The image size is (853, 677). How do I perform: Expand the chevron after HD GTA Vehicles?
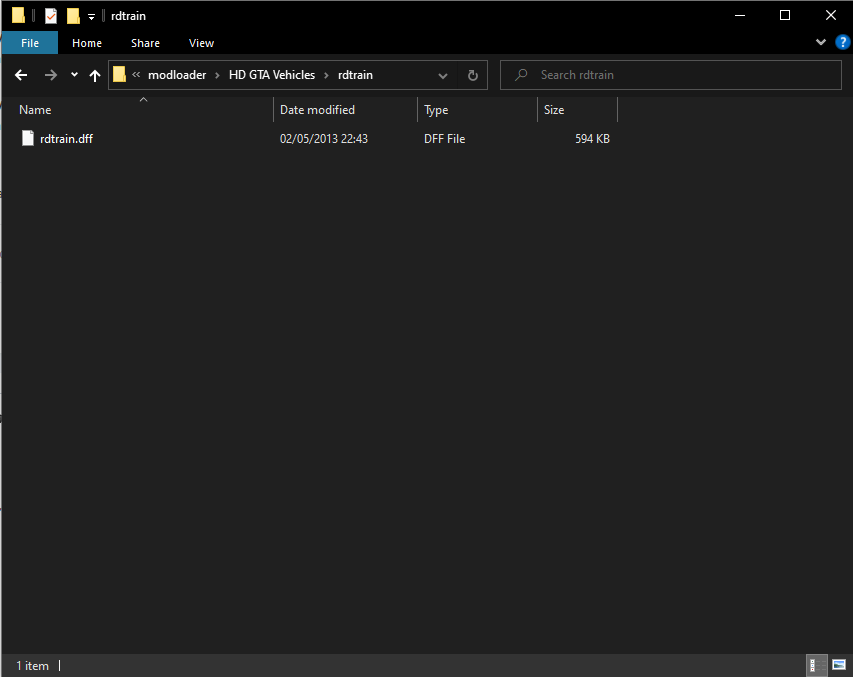pyautogui.click(x=326, y=75)
